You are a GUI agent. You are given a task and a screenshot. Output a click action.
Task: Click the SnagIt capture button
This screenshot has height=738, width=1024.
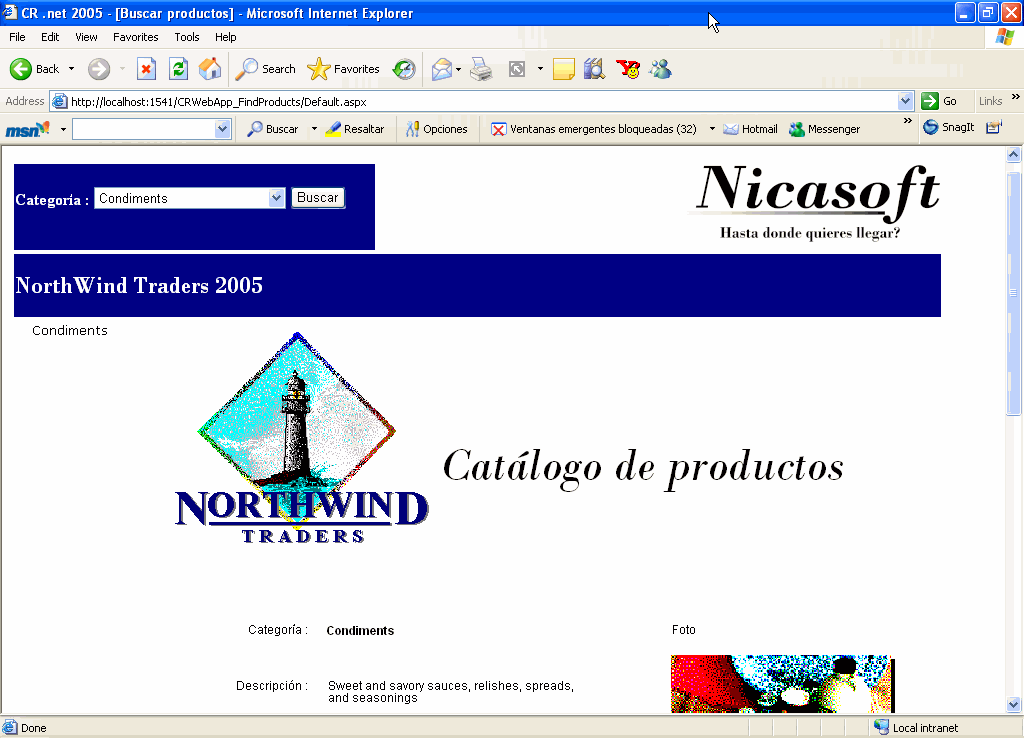tap(948, 127)
